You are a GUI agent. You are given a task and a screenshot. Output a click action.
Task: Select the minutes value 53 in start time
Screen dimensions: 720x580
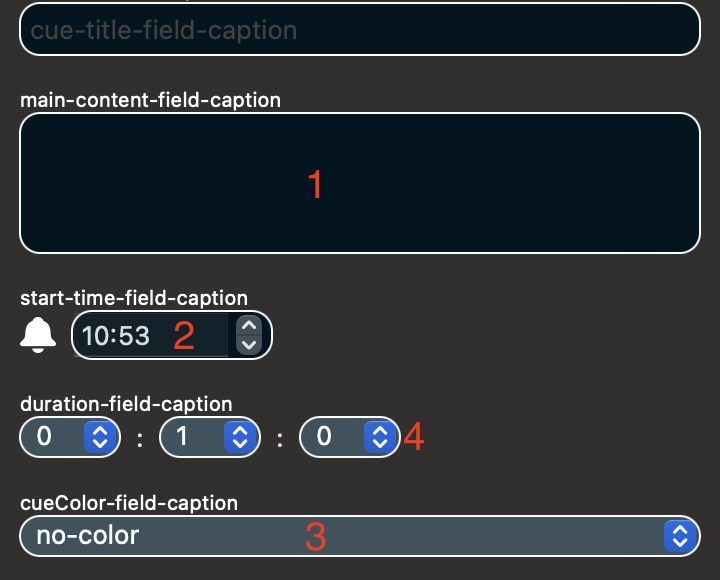[x=133, y=336]
